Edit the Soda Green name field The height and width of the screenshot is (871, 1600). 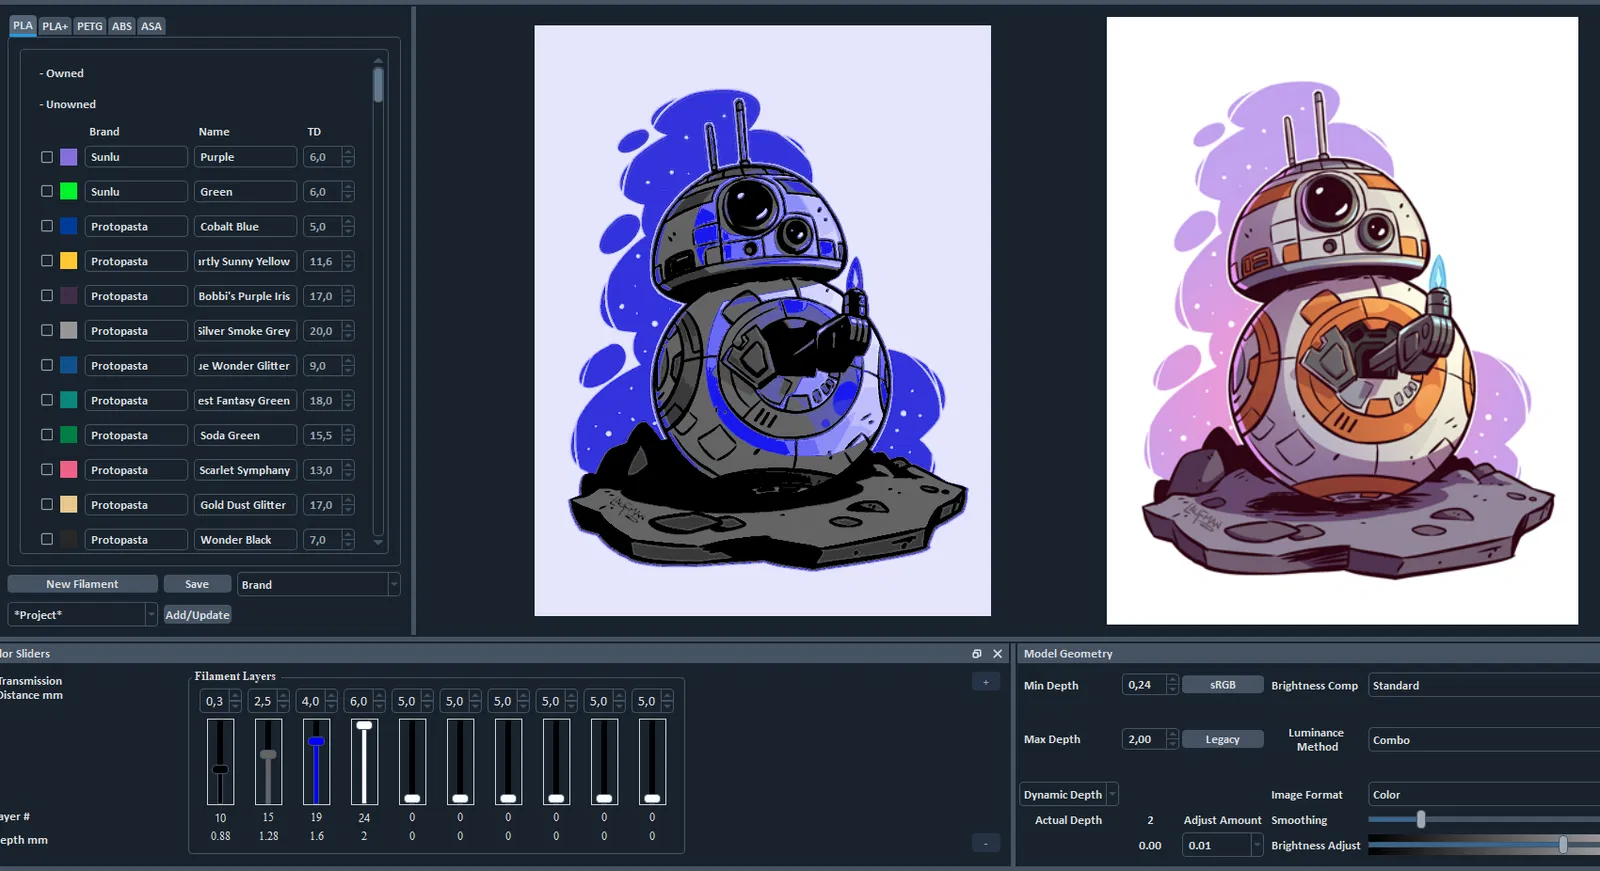point(245,435)
